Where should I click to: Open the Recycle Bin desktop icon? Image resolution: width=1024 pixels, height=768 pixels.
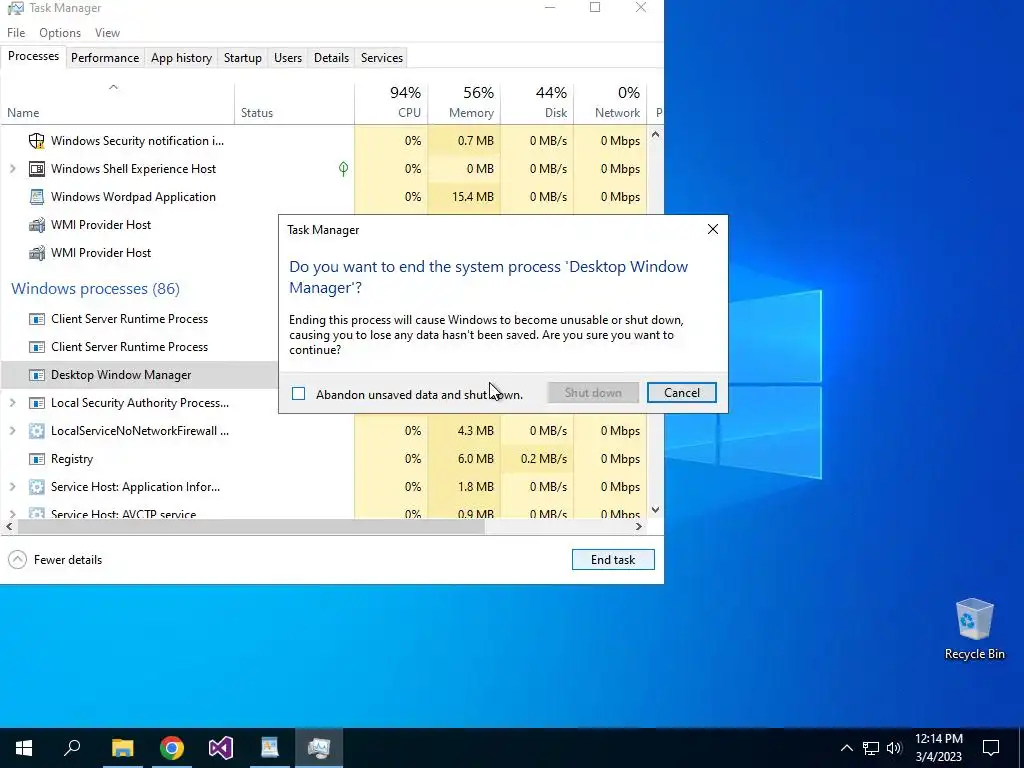point(974,629)
